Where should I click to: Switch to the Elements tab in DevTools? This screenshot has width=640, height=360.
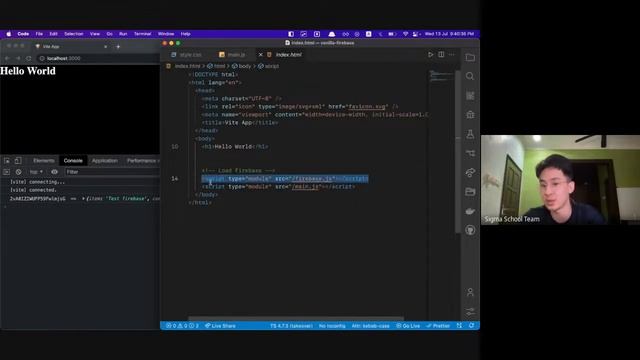[x=44, y=160]
